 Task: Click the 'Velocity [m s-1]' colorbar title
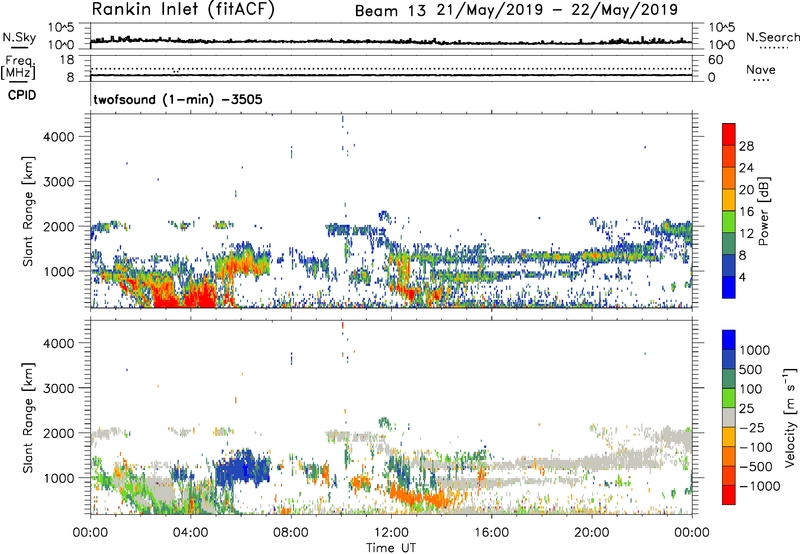tap(790, 417)
